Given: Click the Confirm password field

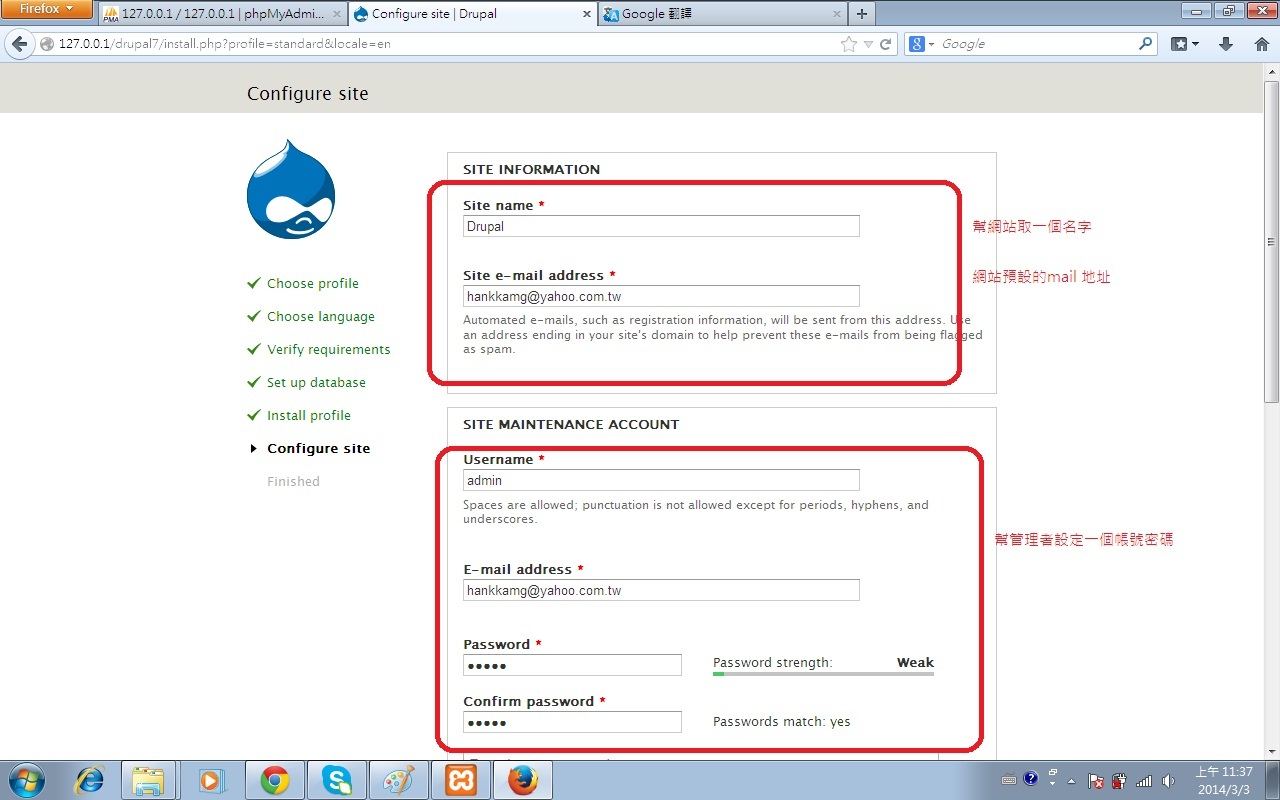Looking at the screenshot, I should 572,722.
